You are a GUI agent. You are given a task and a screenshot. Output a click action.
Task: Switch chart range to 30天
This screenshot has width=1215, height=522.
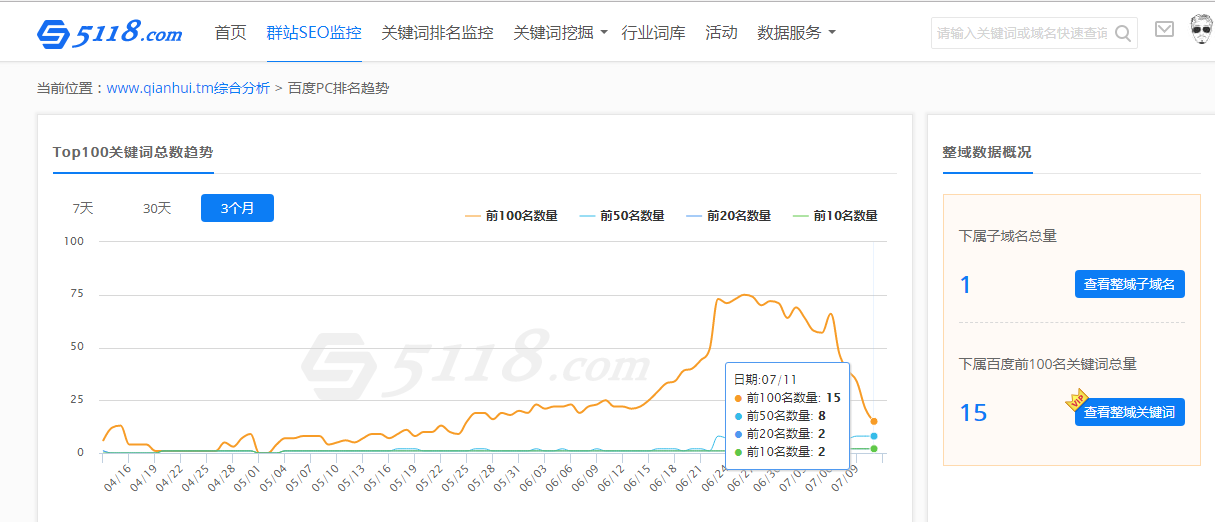[x=157, y=208]
